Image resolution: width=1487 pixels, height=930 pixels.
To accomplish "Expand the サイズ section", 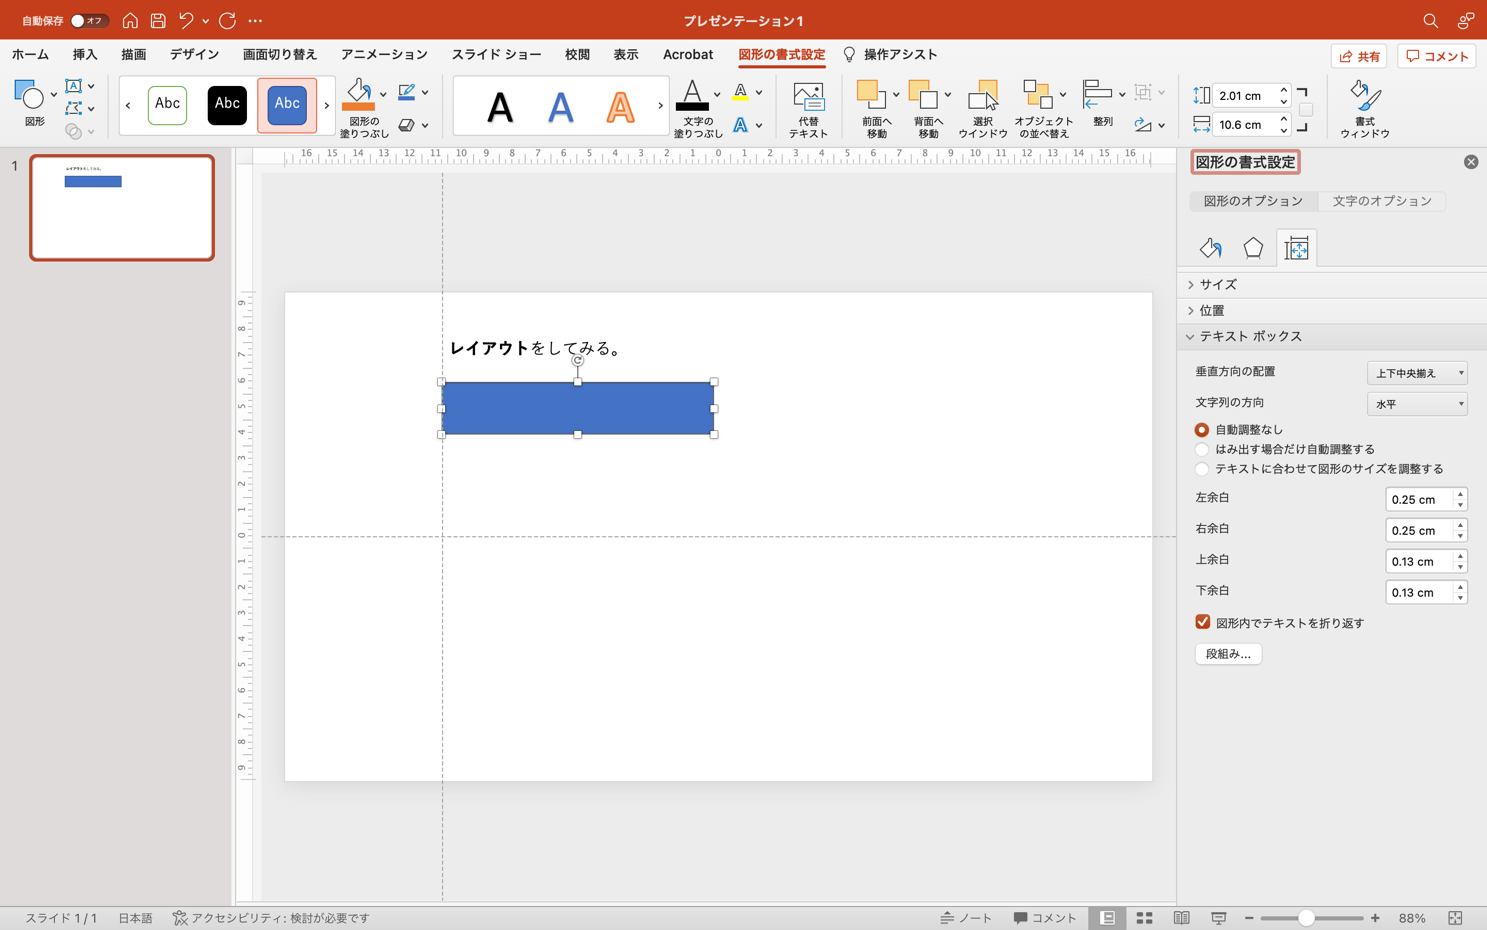I will 1218,285.
